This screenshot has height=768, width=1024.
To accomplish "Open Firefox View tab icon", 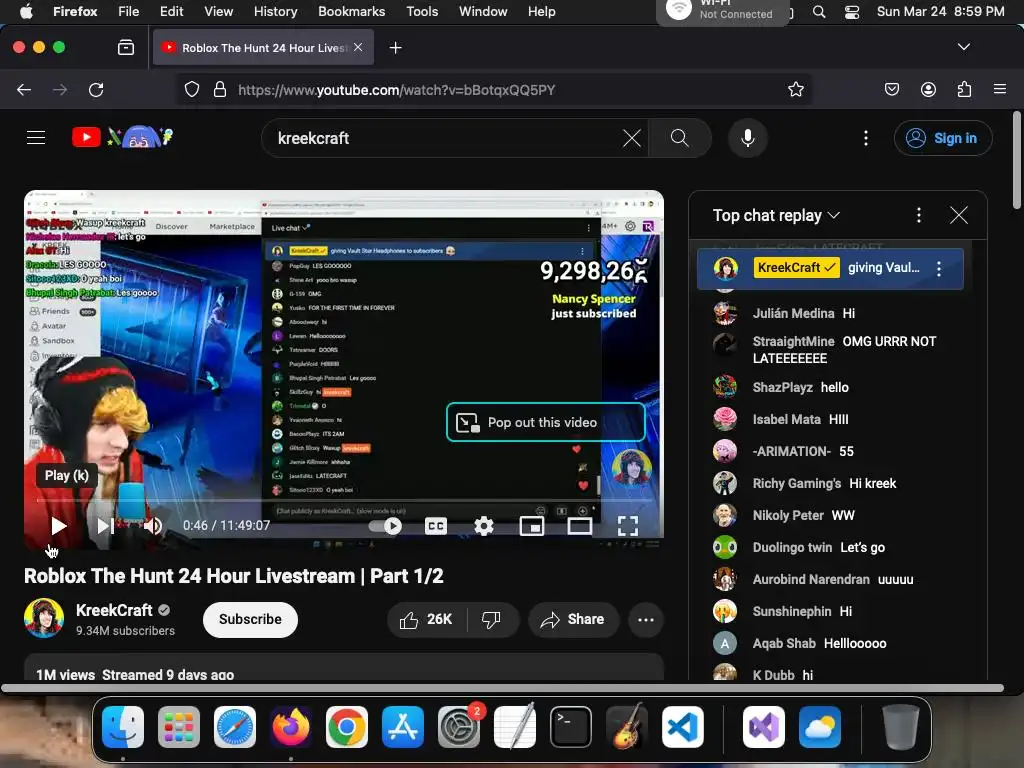I will [126, 47].
